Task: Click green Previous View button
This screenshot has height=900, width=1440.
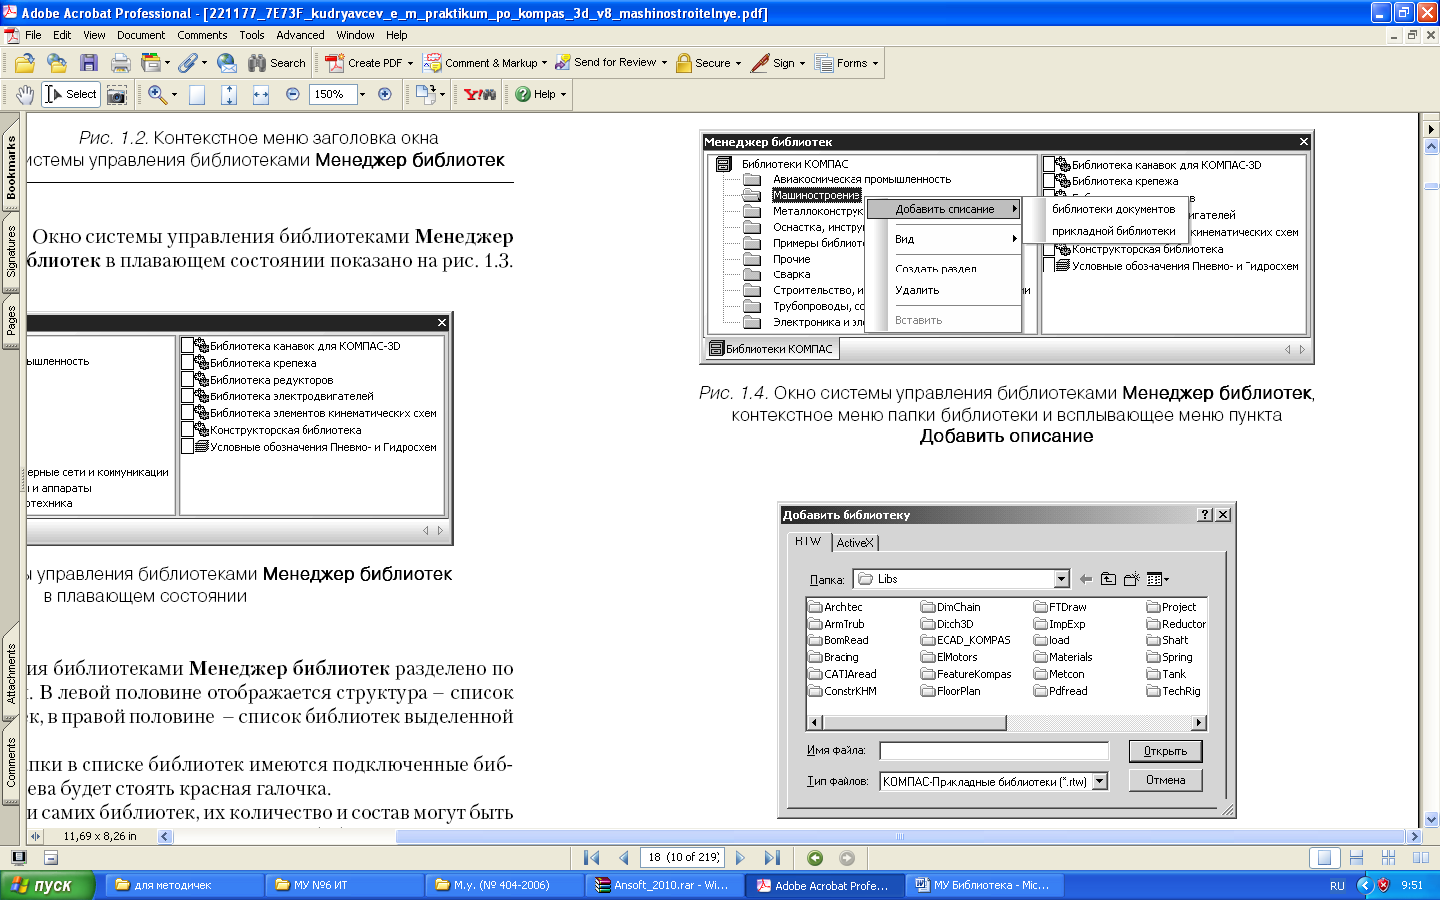Action: click(x=815, y=858)
